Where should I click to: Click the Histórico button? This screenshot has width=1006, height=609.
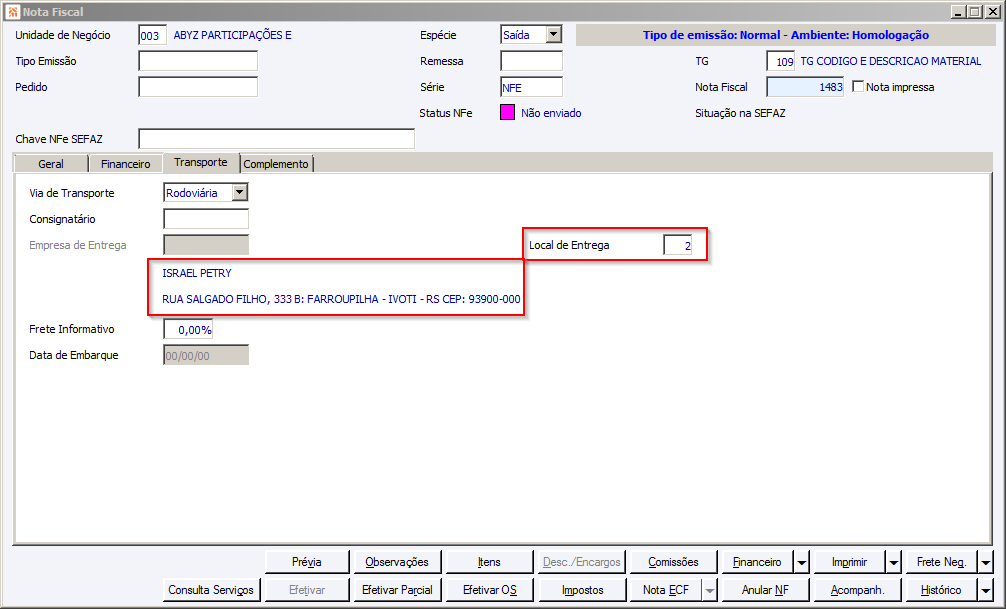click(941, 590)
